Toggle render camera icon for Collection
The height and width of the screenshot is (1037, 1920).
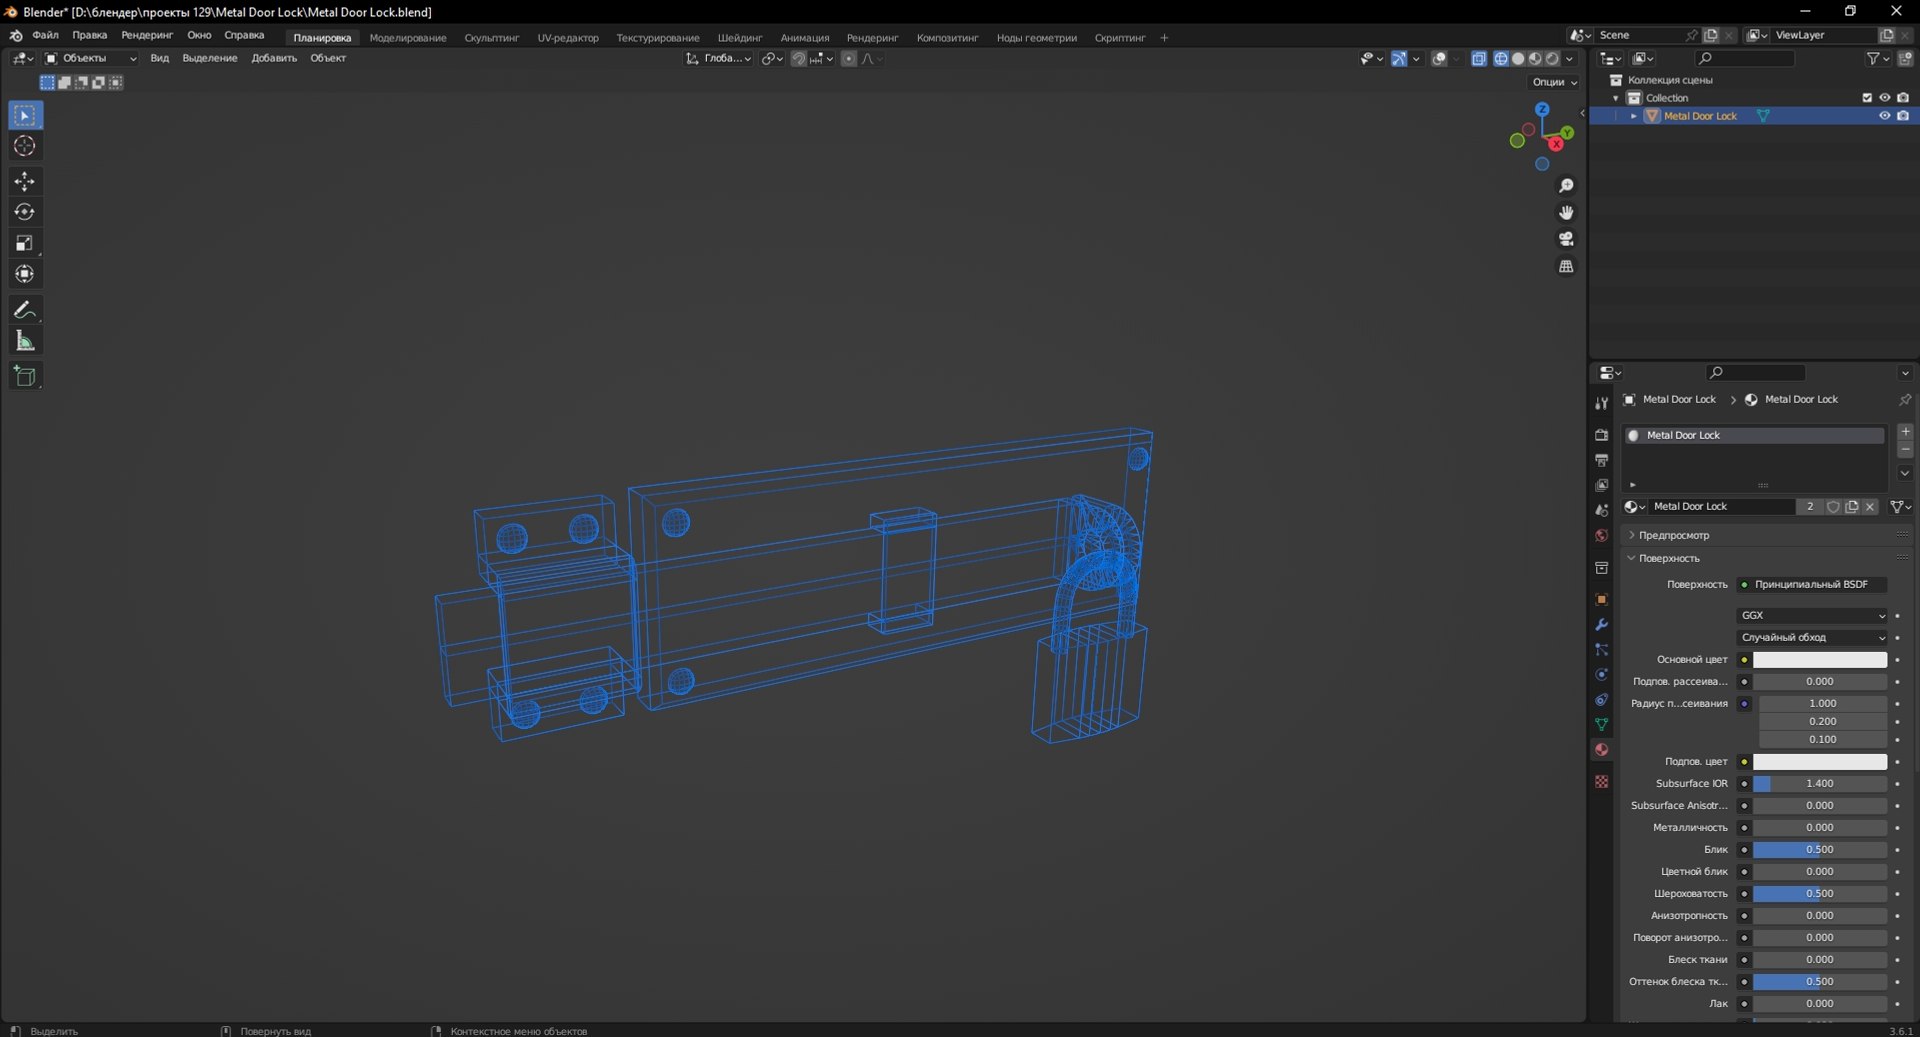1903,98
